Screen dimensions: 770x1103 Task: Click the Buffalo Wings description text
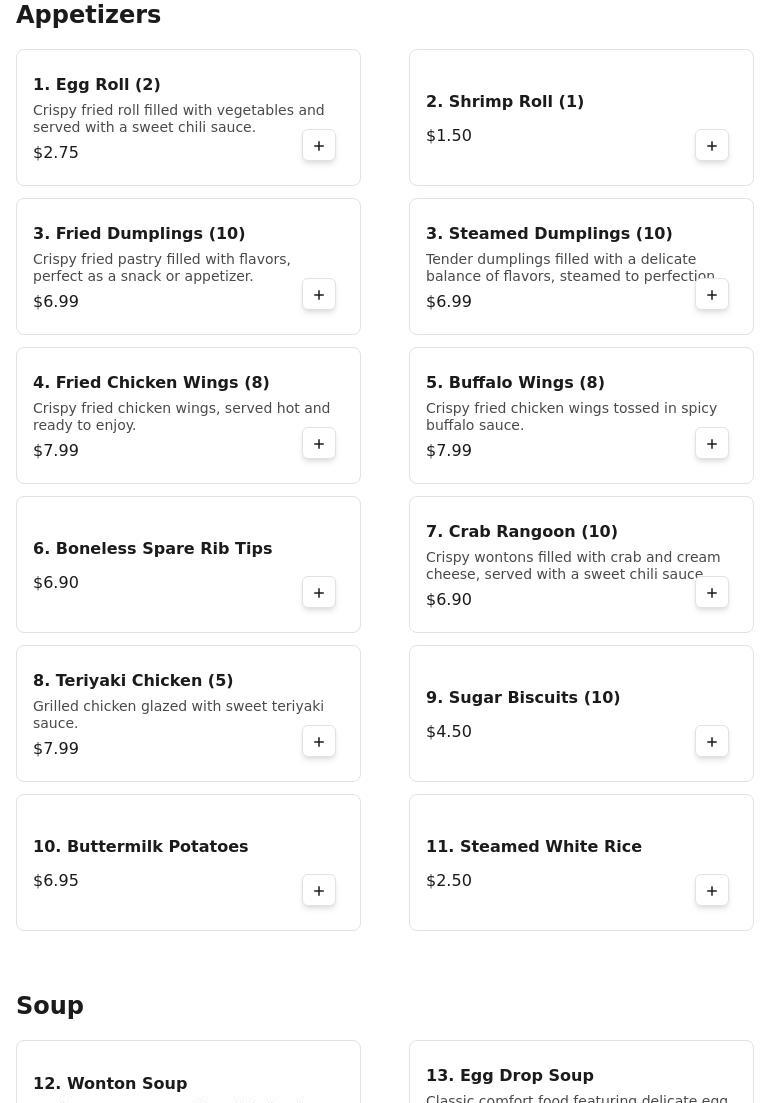[571, 417]
